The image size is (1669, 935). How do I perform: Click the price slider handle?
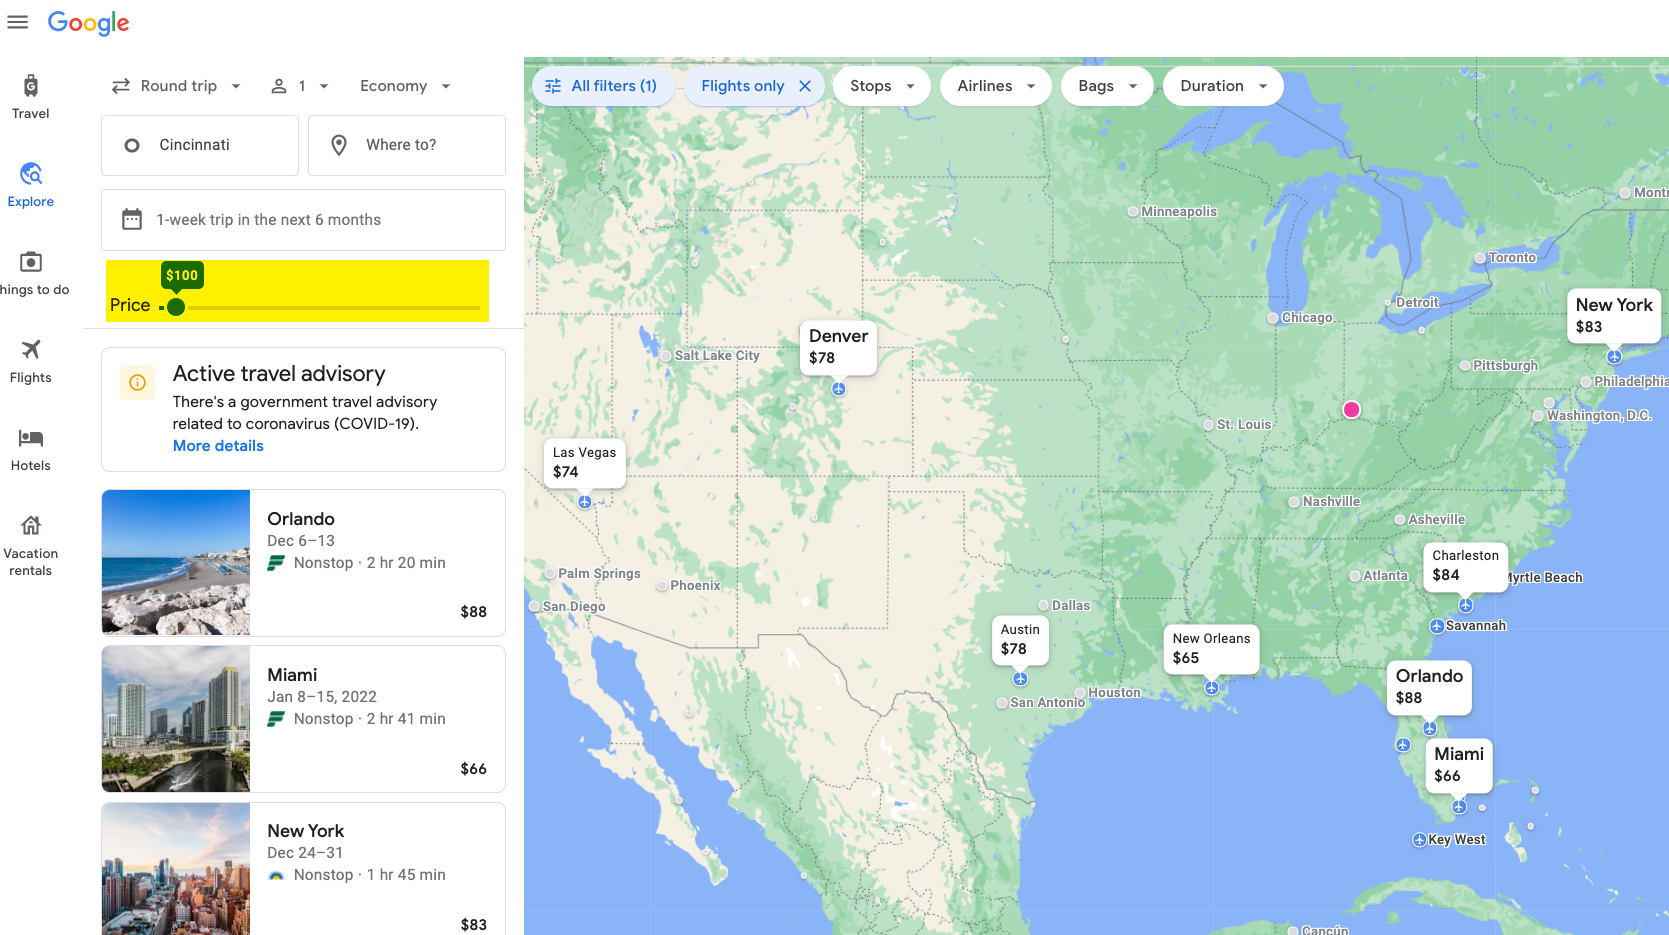pos(176,307)
